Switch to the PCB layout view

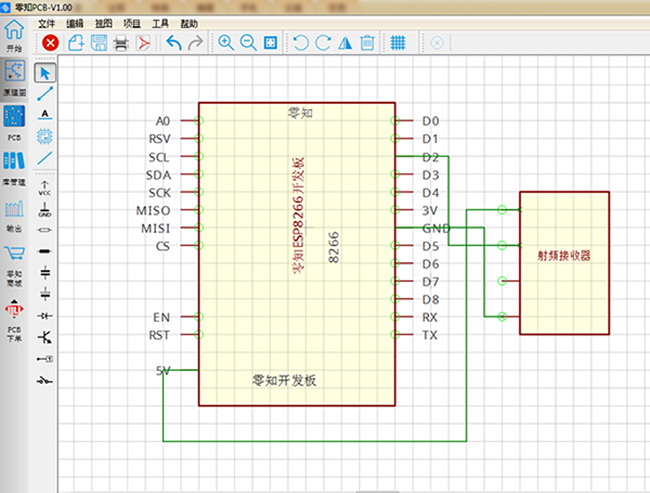coord(14,123)
